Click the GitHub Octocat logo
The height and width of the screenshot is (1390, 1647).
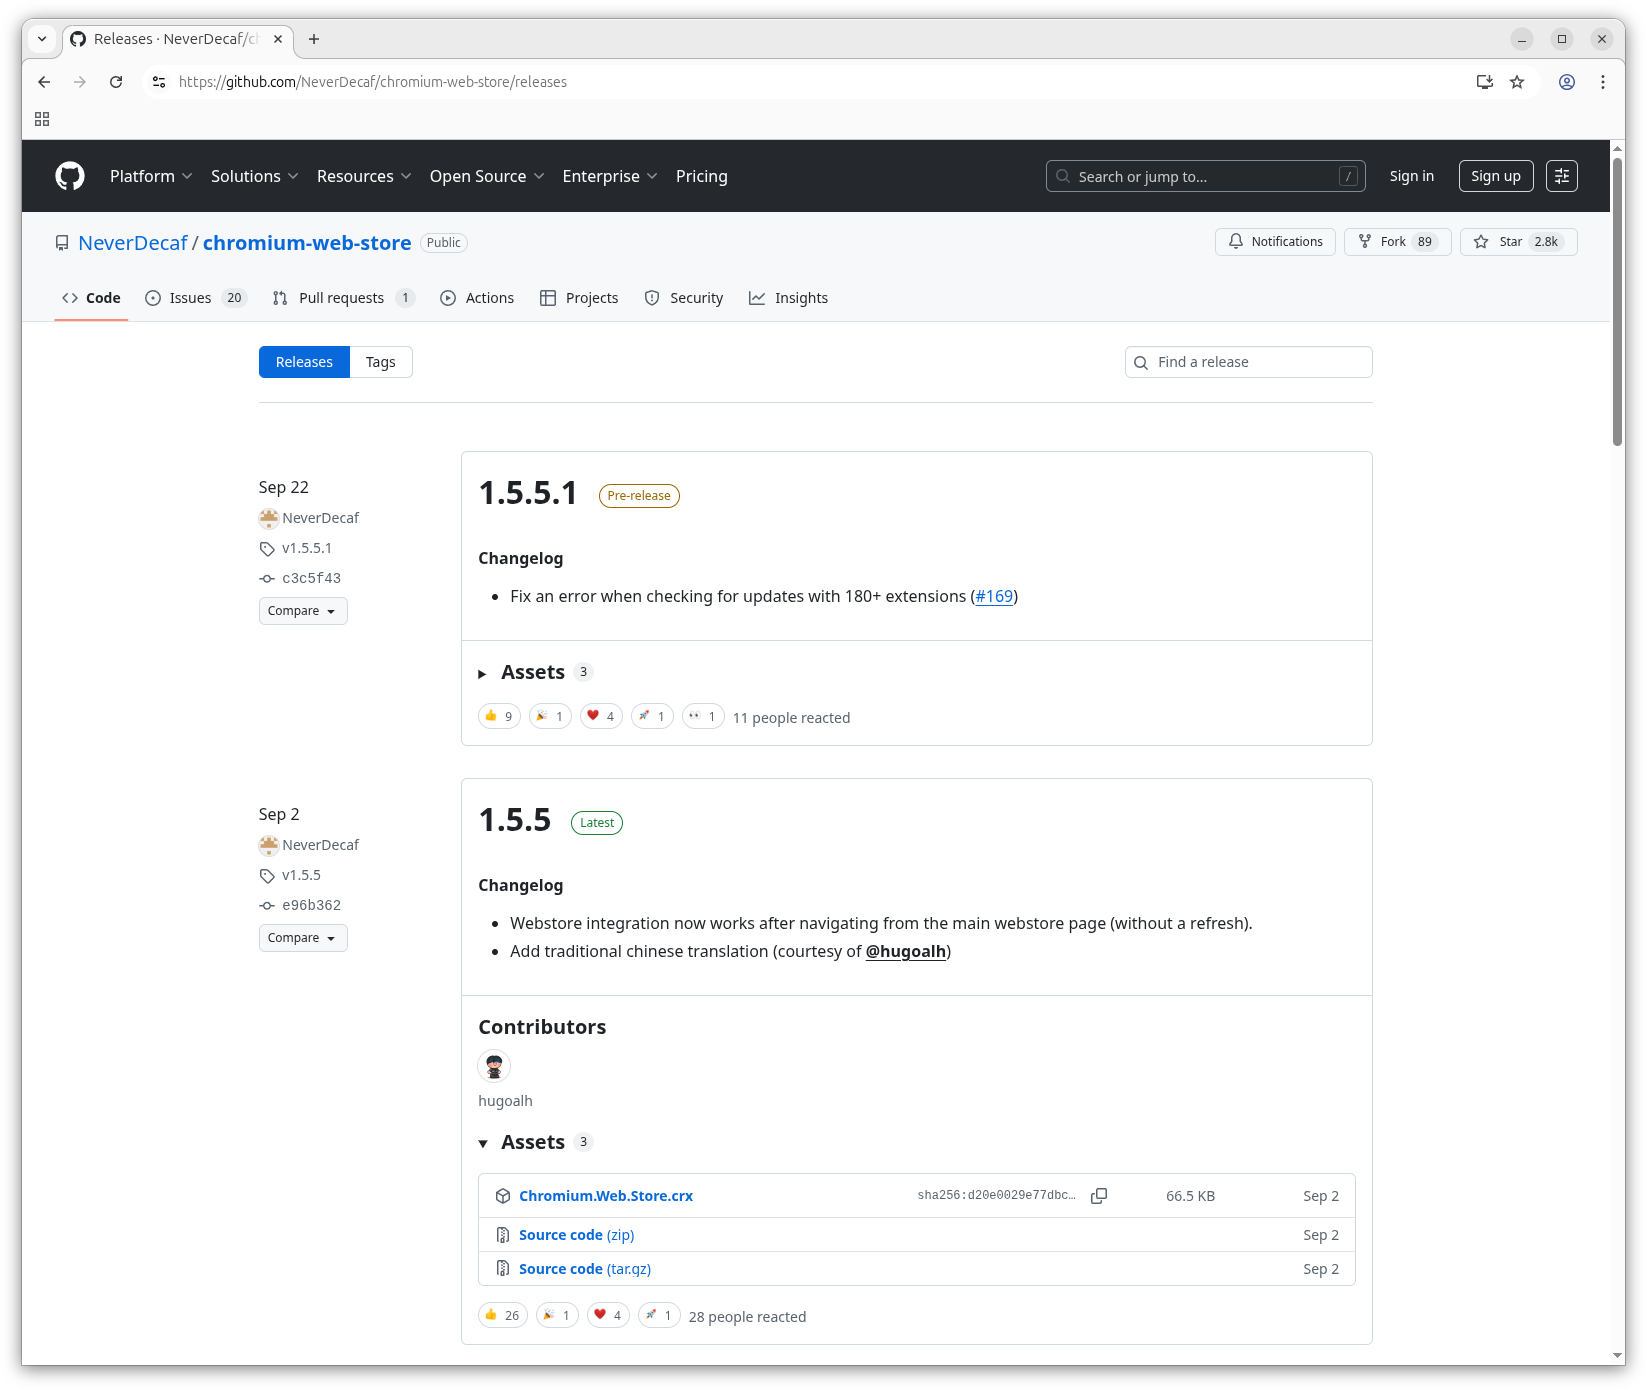pyautogui.click(x=70, y=176)
